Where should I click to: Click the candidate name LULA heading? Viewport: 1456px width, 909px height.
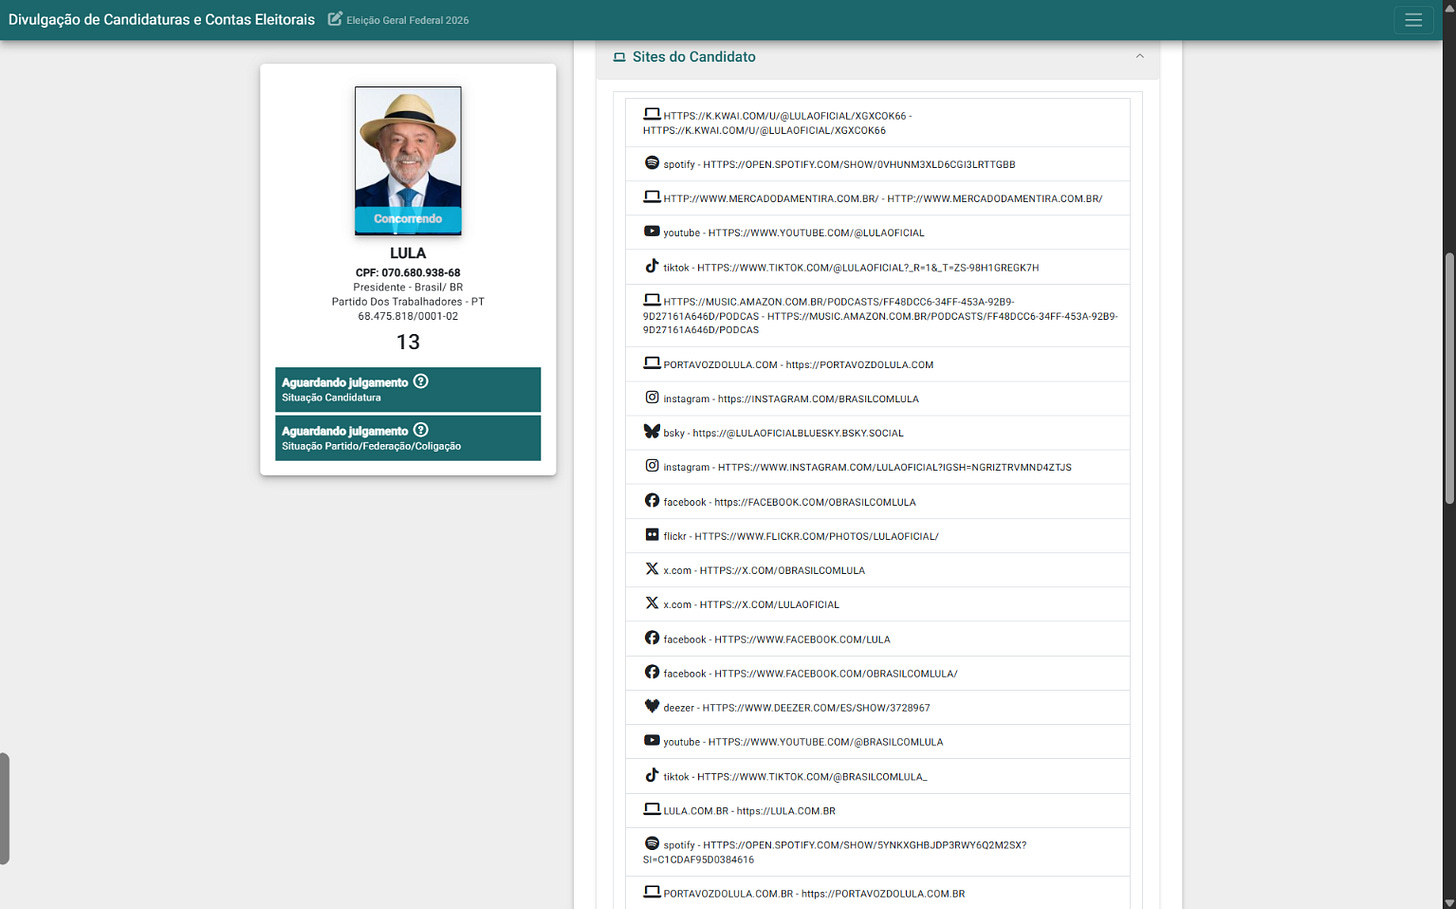(x=408, y=253)
